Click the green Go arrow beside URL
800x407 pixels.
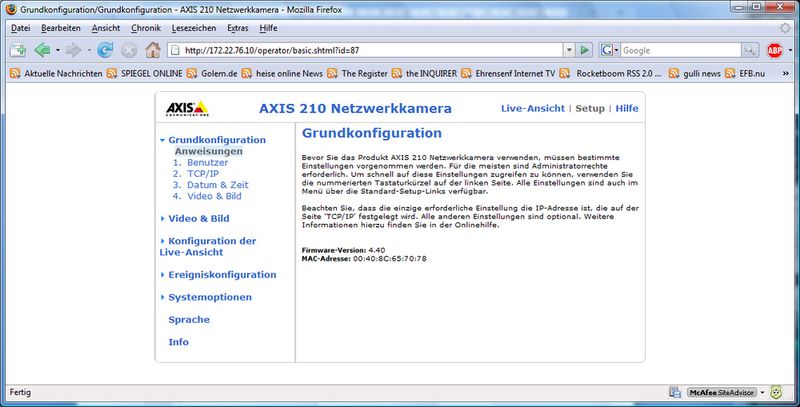tap(584, 50)
